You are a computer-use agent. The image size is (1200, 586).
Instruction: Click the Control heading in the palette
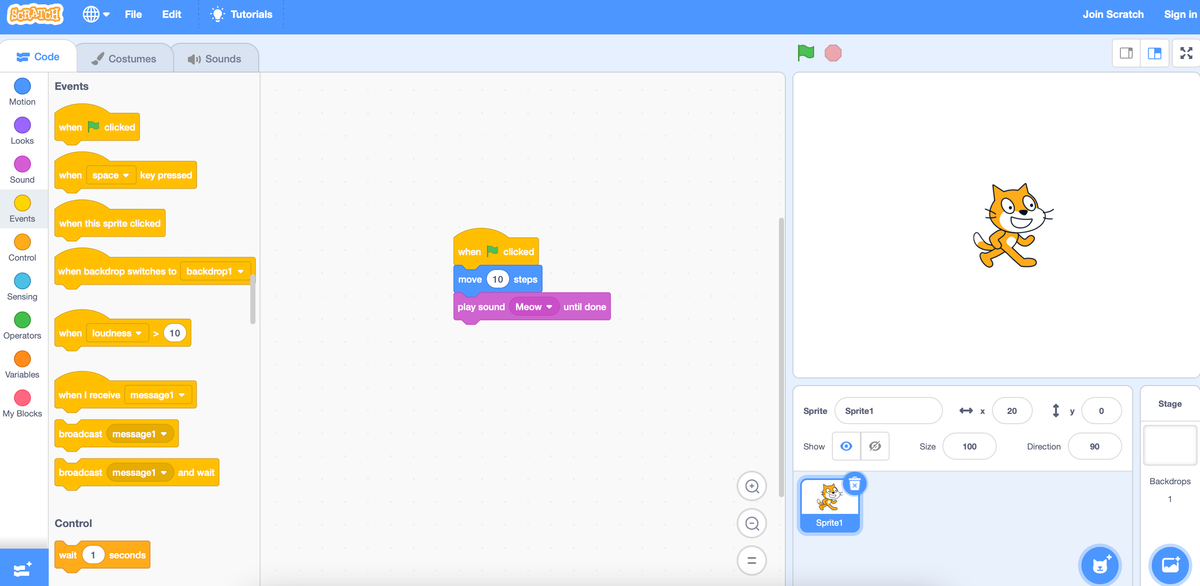[73, 523]
